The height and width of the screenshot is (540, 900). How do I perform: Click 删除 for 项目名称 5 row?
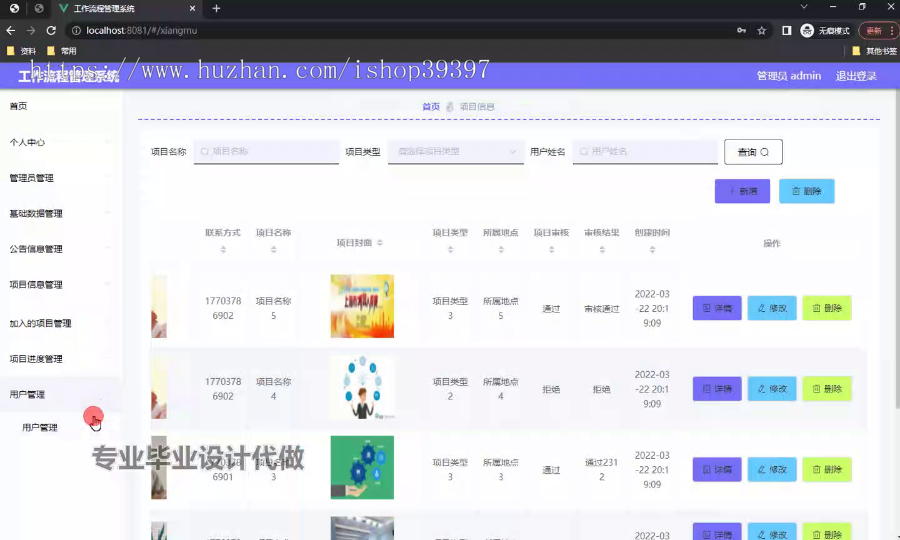point(827,308)
